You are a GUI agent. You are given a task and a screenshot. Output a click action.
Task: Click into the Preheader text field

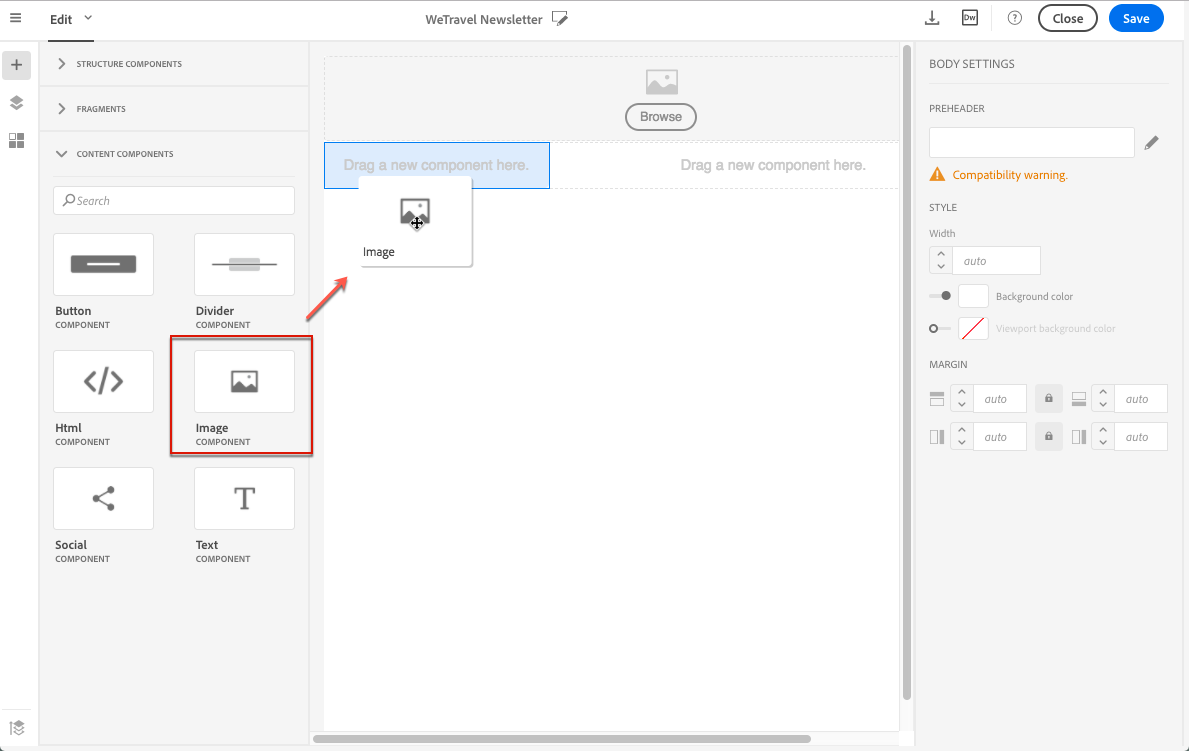coord(1031,143)
